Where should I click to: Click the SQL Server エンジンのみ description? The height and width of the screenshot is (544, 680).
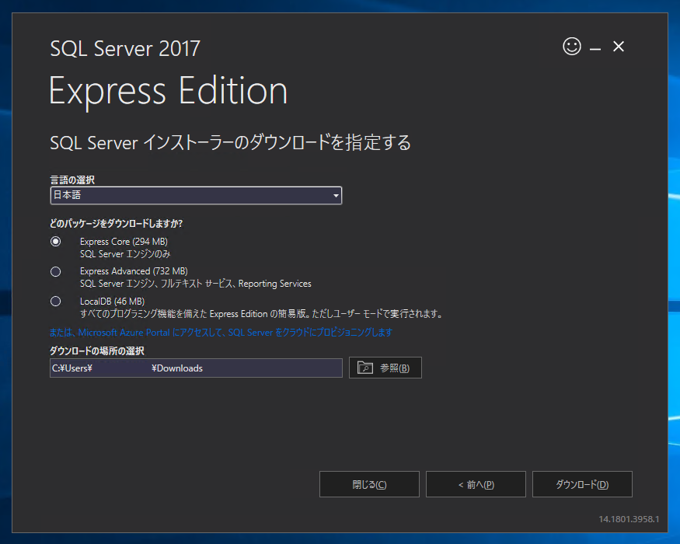coord(125,254)
